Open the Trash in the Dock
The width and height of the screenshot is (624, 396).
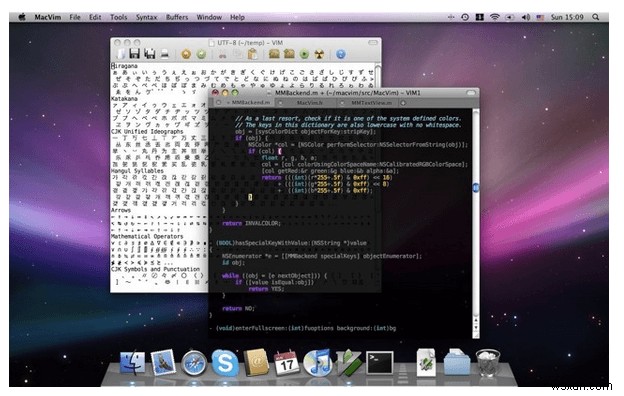[488, 363]
